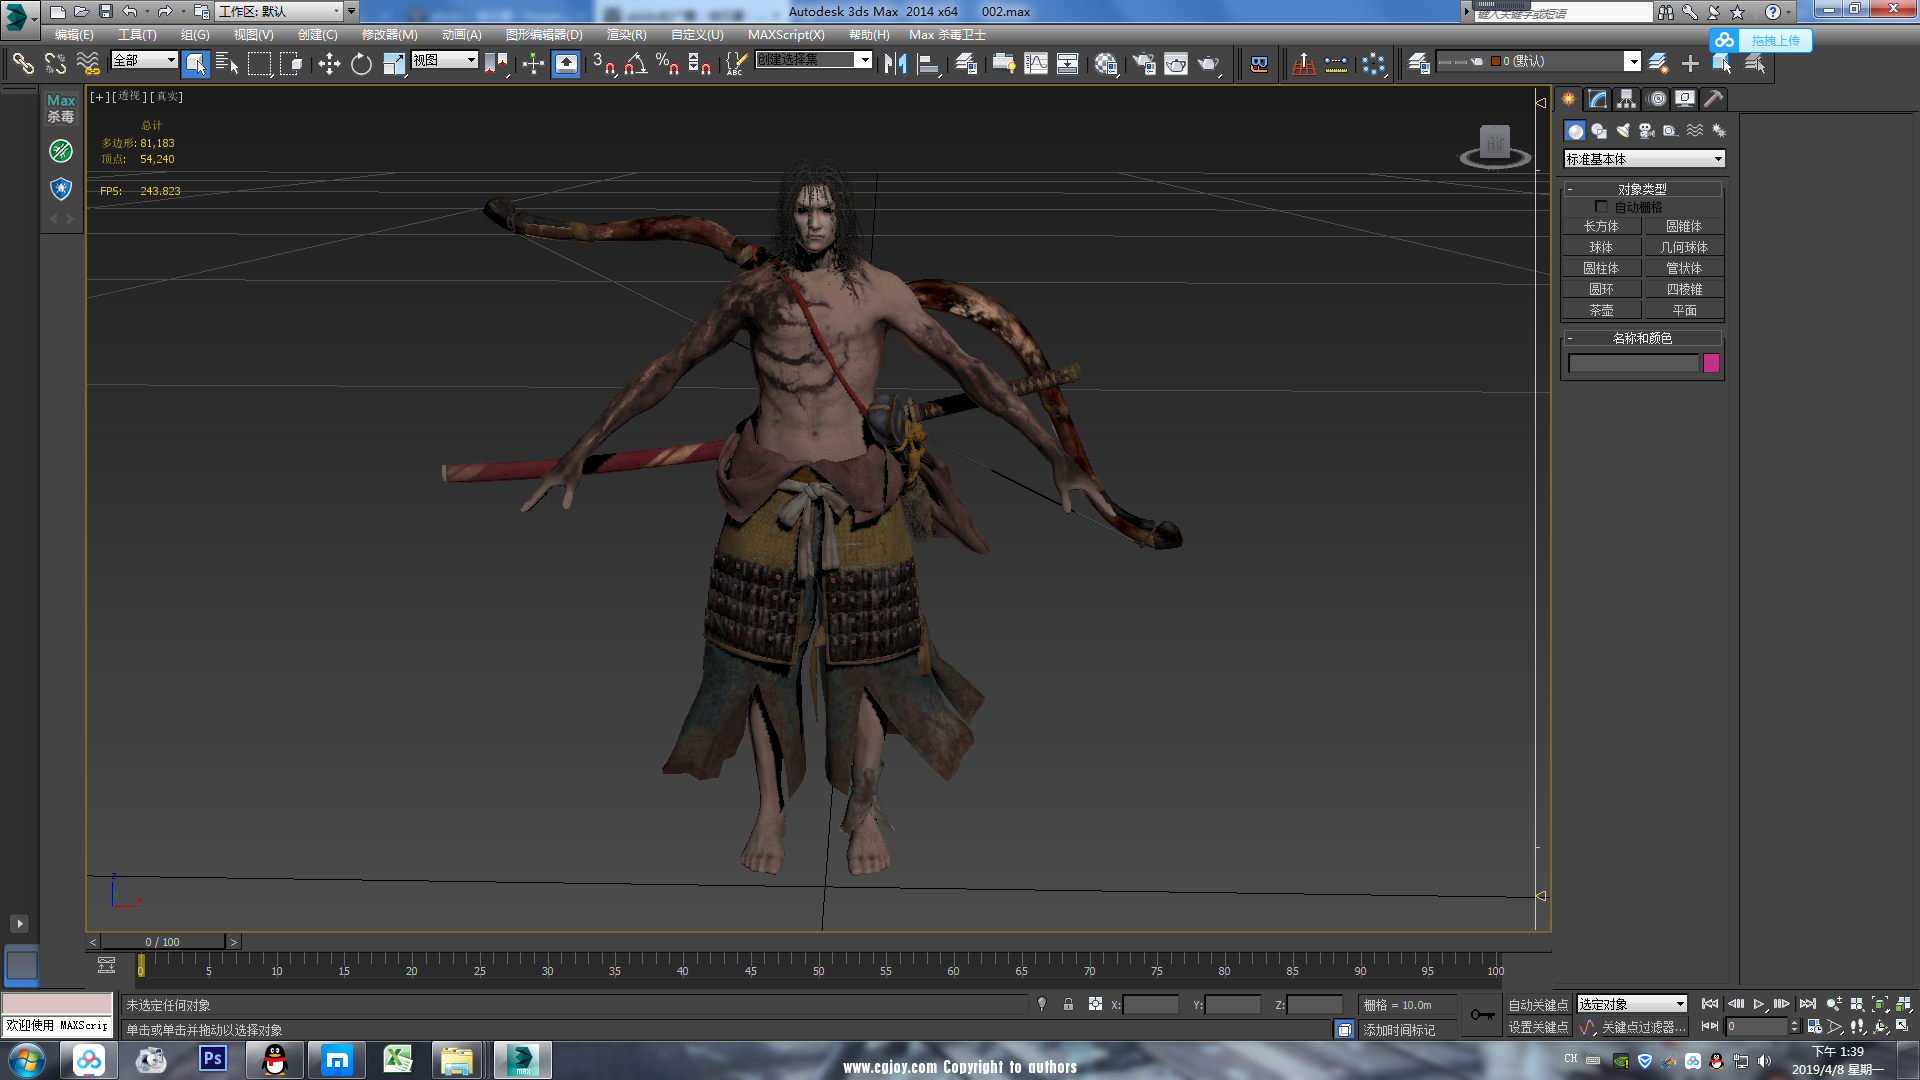This screenshot has height=1080, width=1920.
Task: Click the 长方体 box primitive button
Action: [x=1601, y=226]
